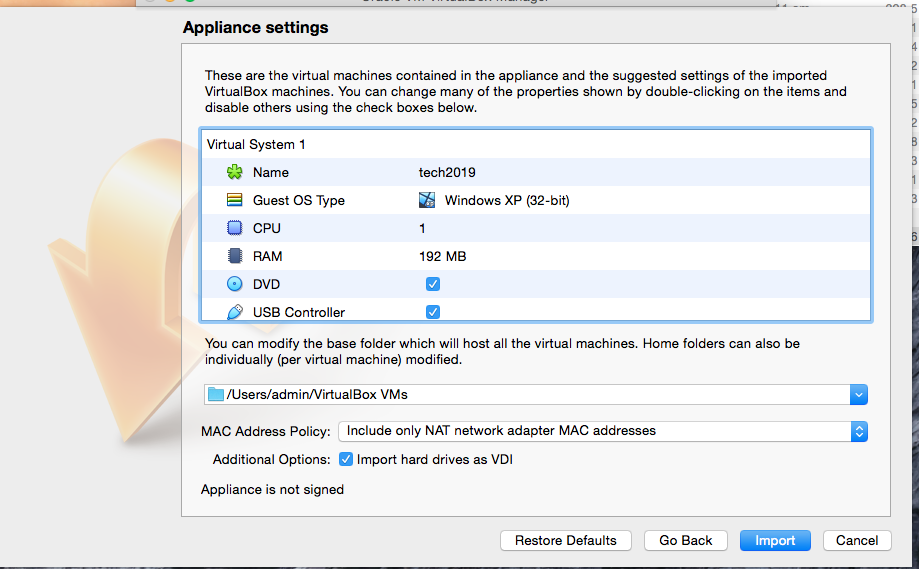This screenshot has width=919, height=569.
Task: Click the Cancel button
Action: coord(857,540)
